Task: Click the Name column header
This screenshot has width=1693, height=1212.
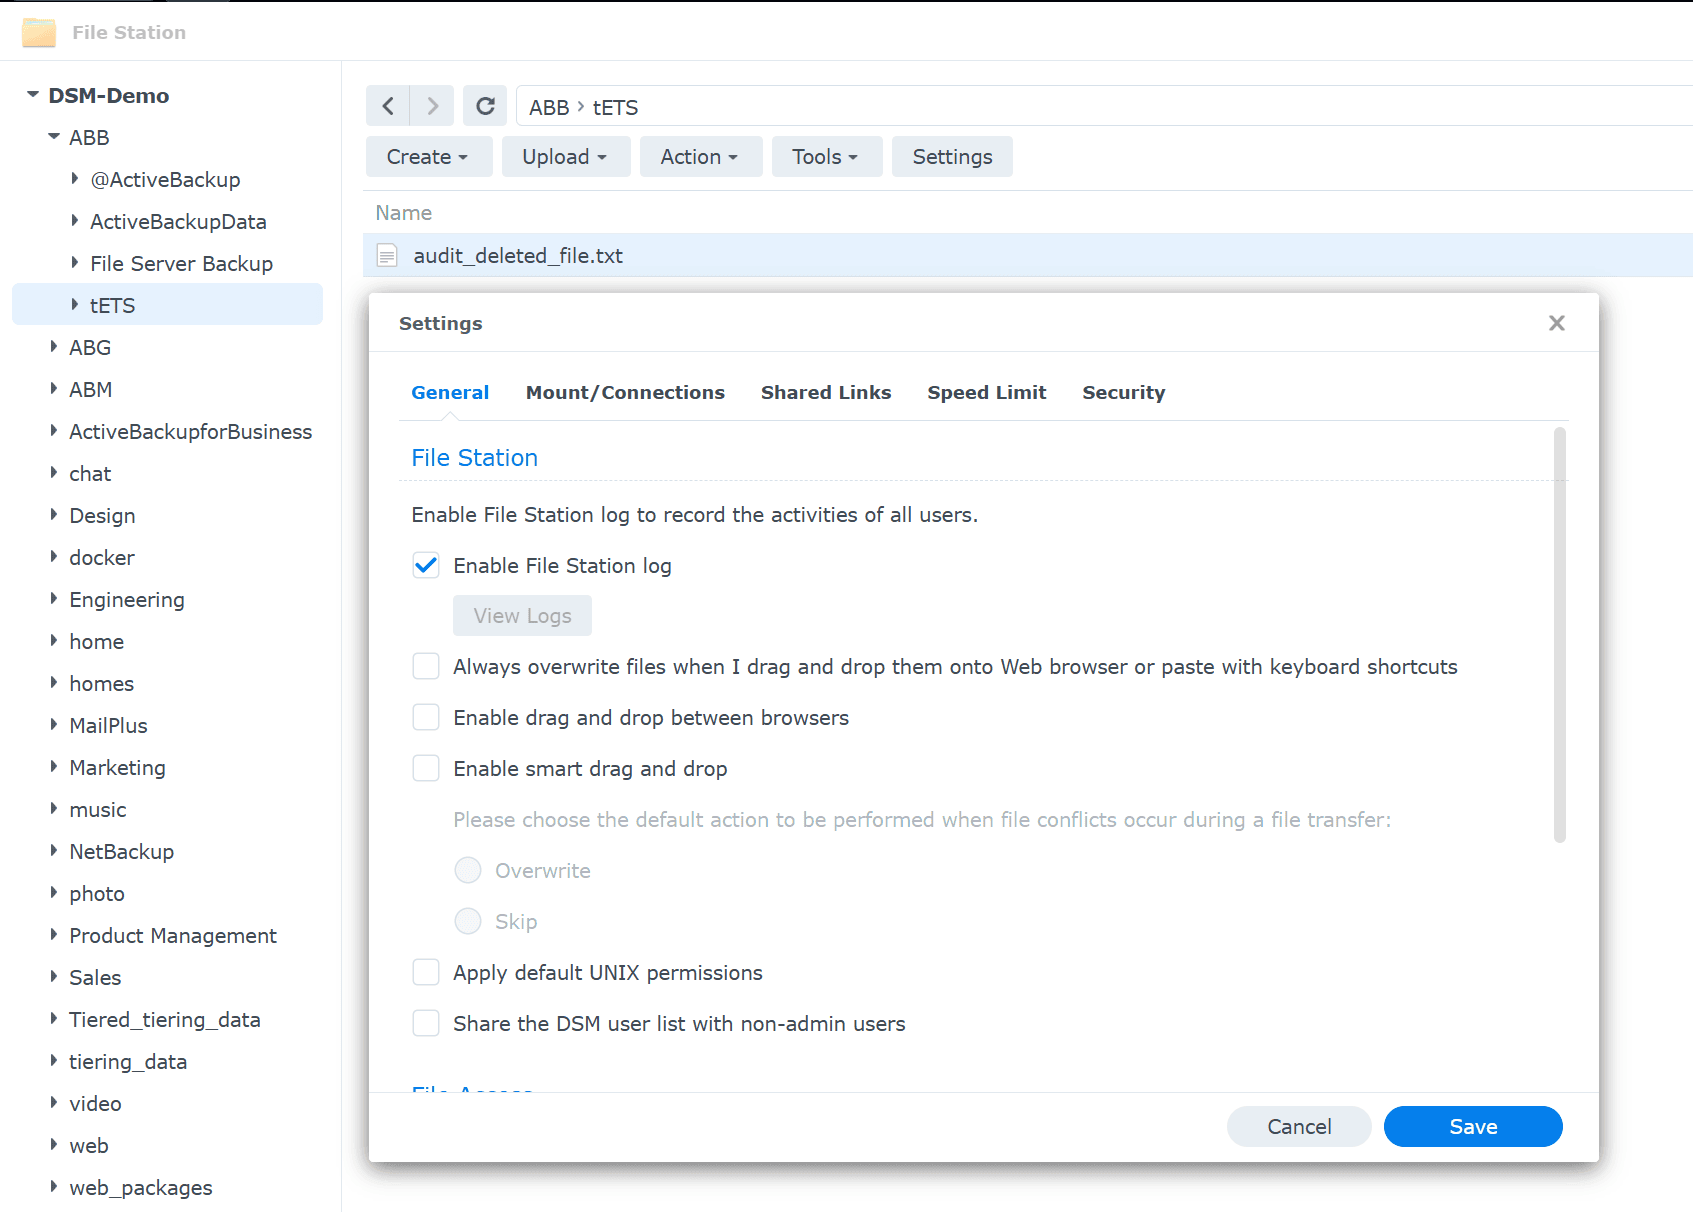Action: (x=404, y=213)
